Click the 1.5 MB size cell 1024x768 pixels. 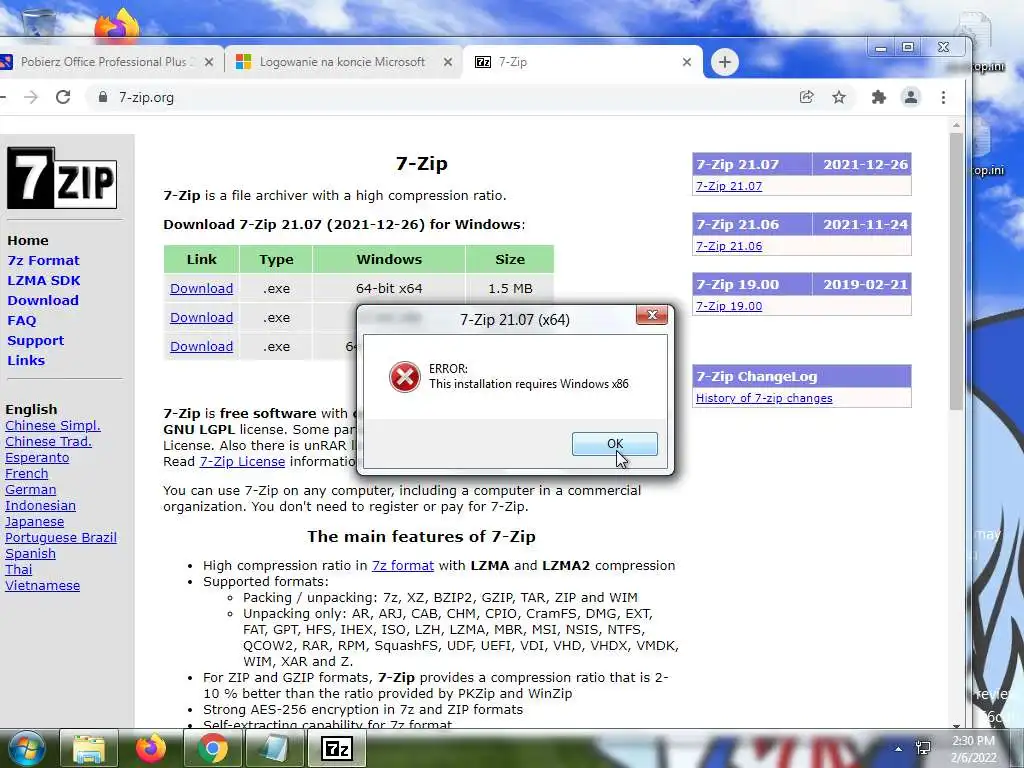coord(510,289)
